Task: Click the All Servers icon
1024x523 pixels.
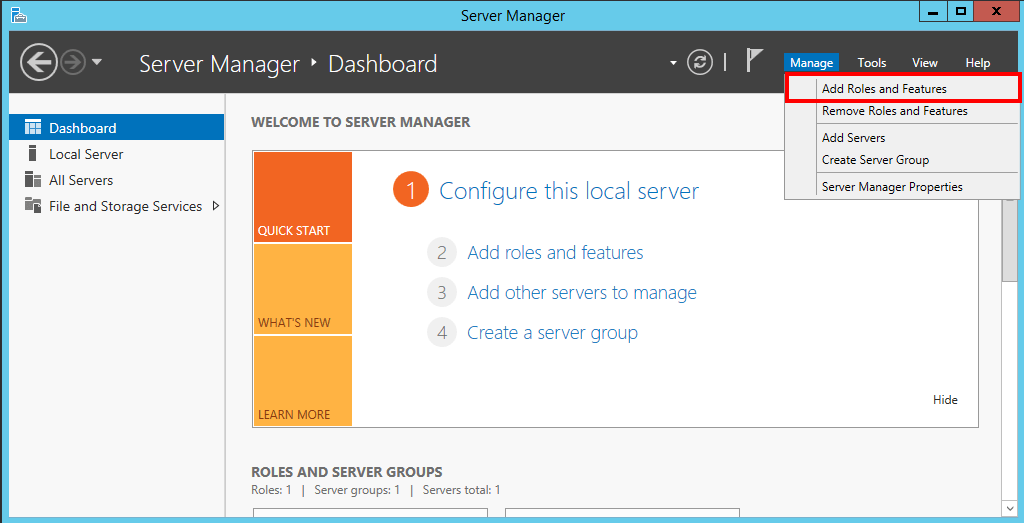Action: tap(33, 180)
